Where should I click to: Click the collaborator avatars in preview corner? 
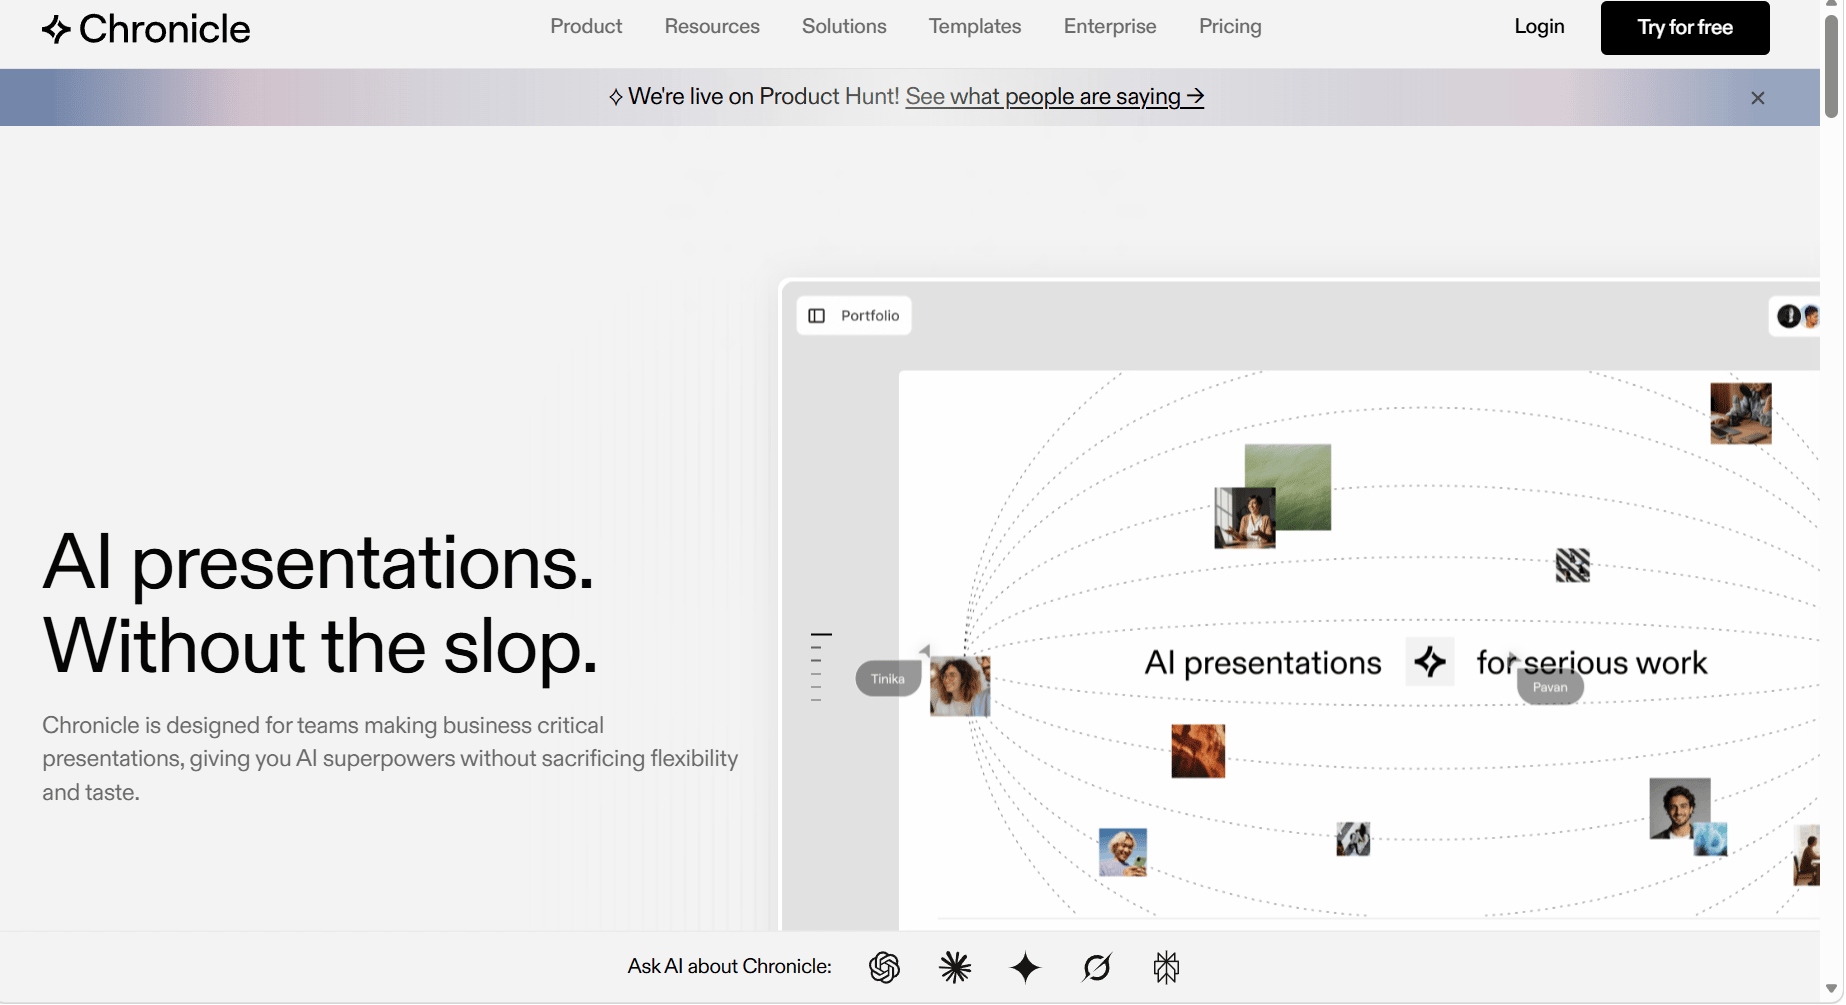click(x=1797, y=317)
